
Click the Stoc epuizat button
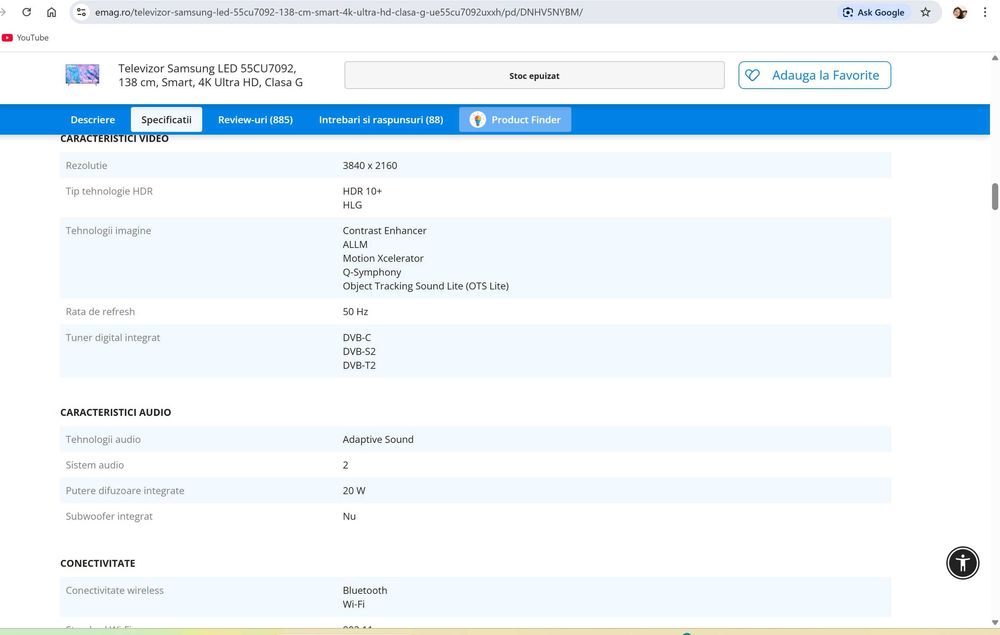click(534, 75)
